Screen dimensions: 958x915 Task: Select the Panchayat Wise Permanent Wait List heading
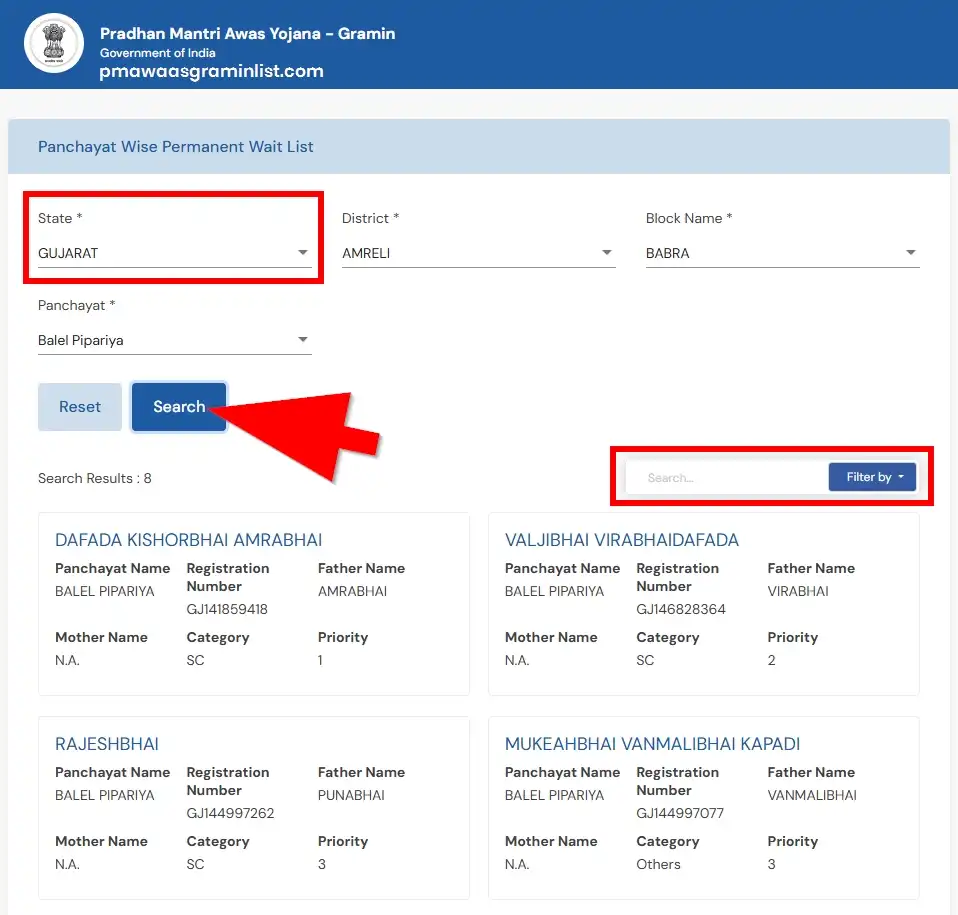[x=175, y=147]
